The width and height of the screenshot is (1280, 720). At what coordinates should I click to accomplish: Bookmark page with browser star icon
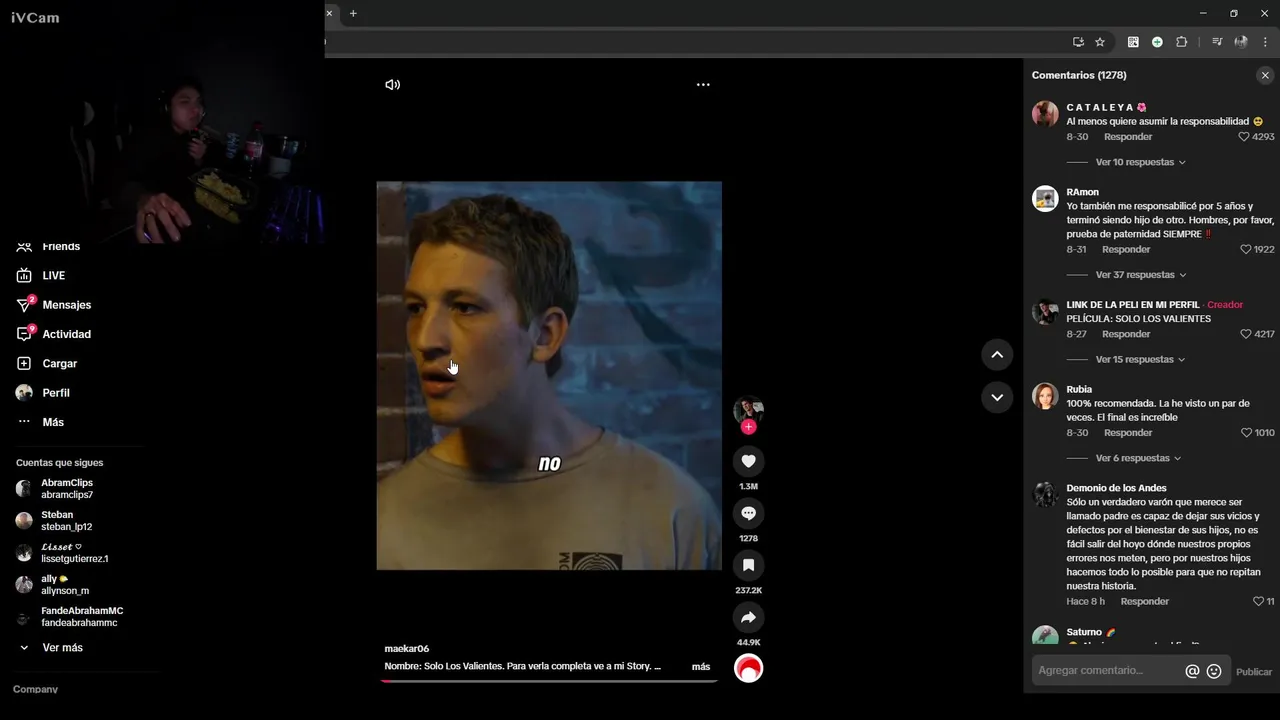click(1100, 42)
